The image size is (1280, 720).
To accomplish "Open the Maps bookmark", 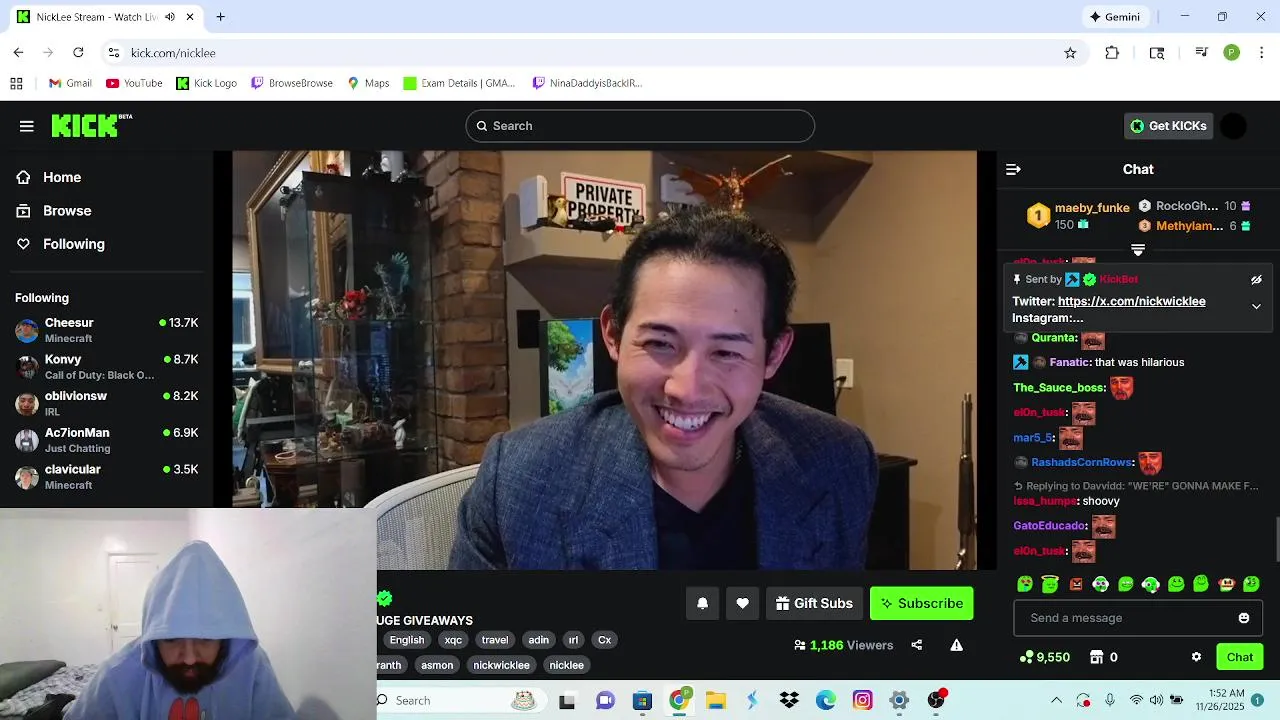I will coord(368,83).
